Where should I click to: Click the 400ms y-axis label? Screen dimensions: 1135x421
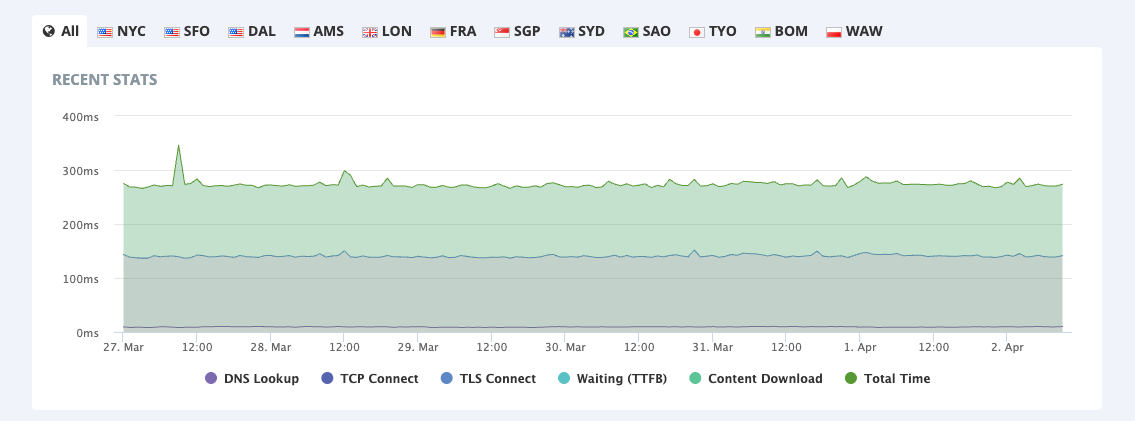tap(80, 116)
